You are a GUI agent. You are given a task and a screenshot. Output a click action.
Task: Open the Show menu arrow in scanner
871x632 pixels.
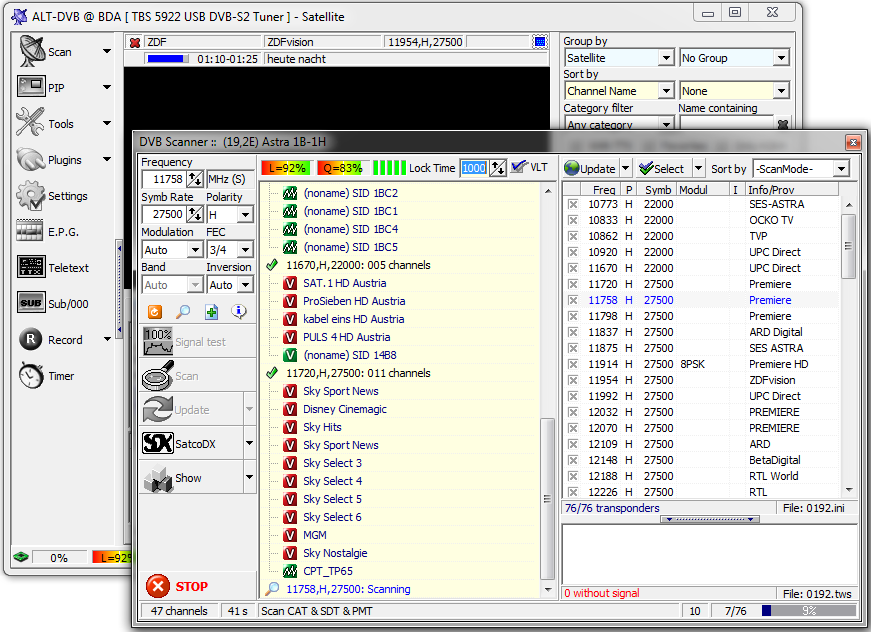click(x=249, y=477)
